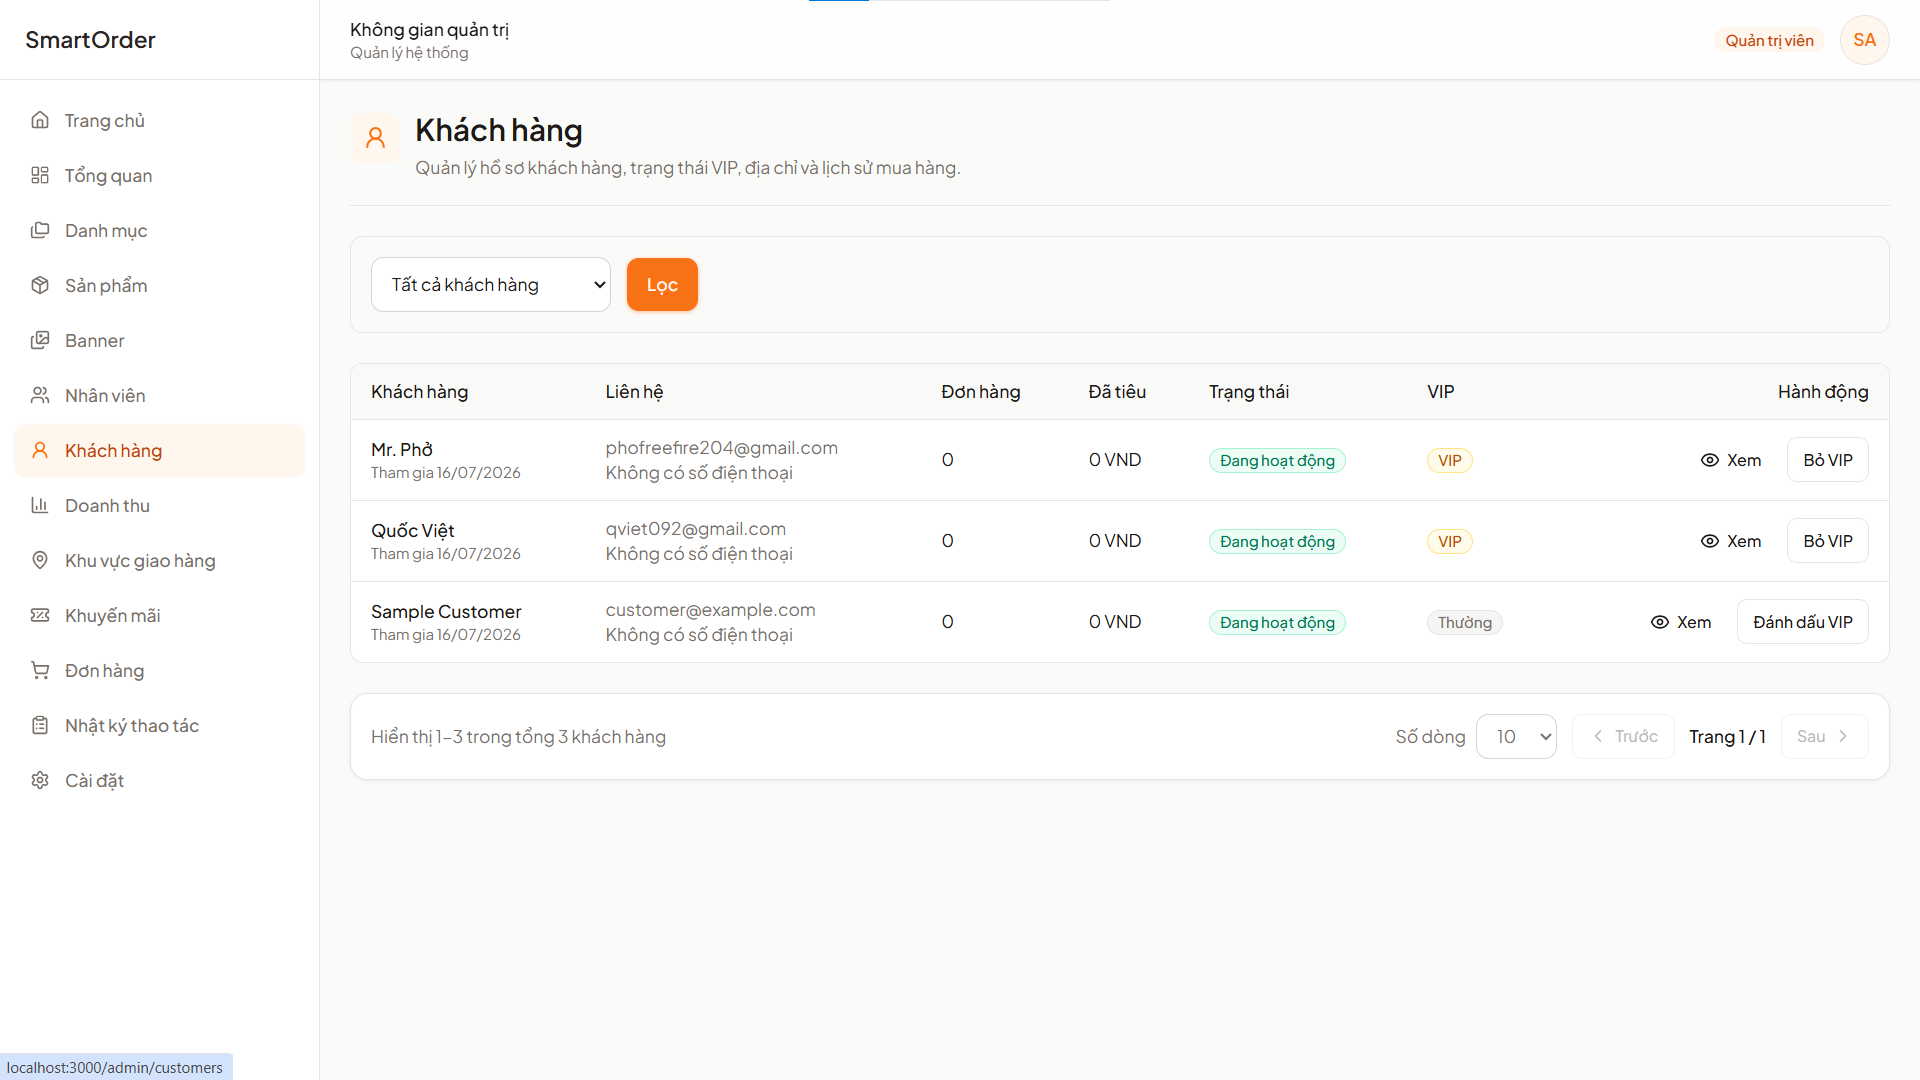1920x1080 pixels.
Task: Click email customer@example.com
Action: point(710,610)
